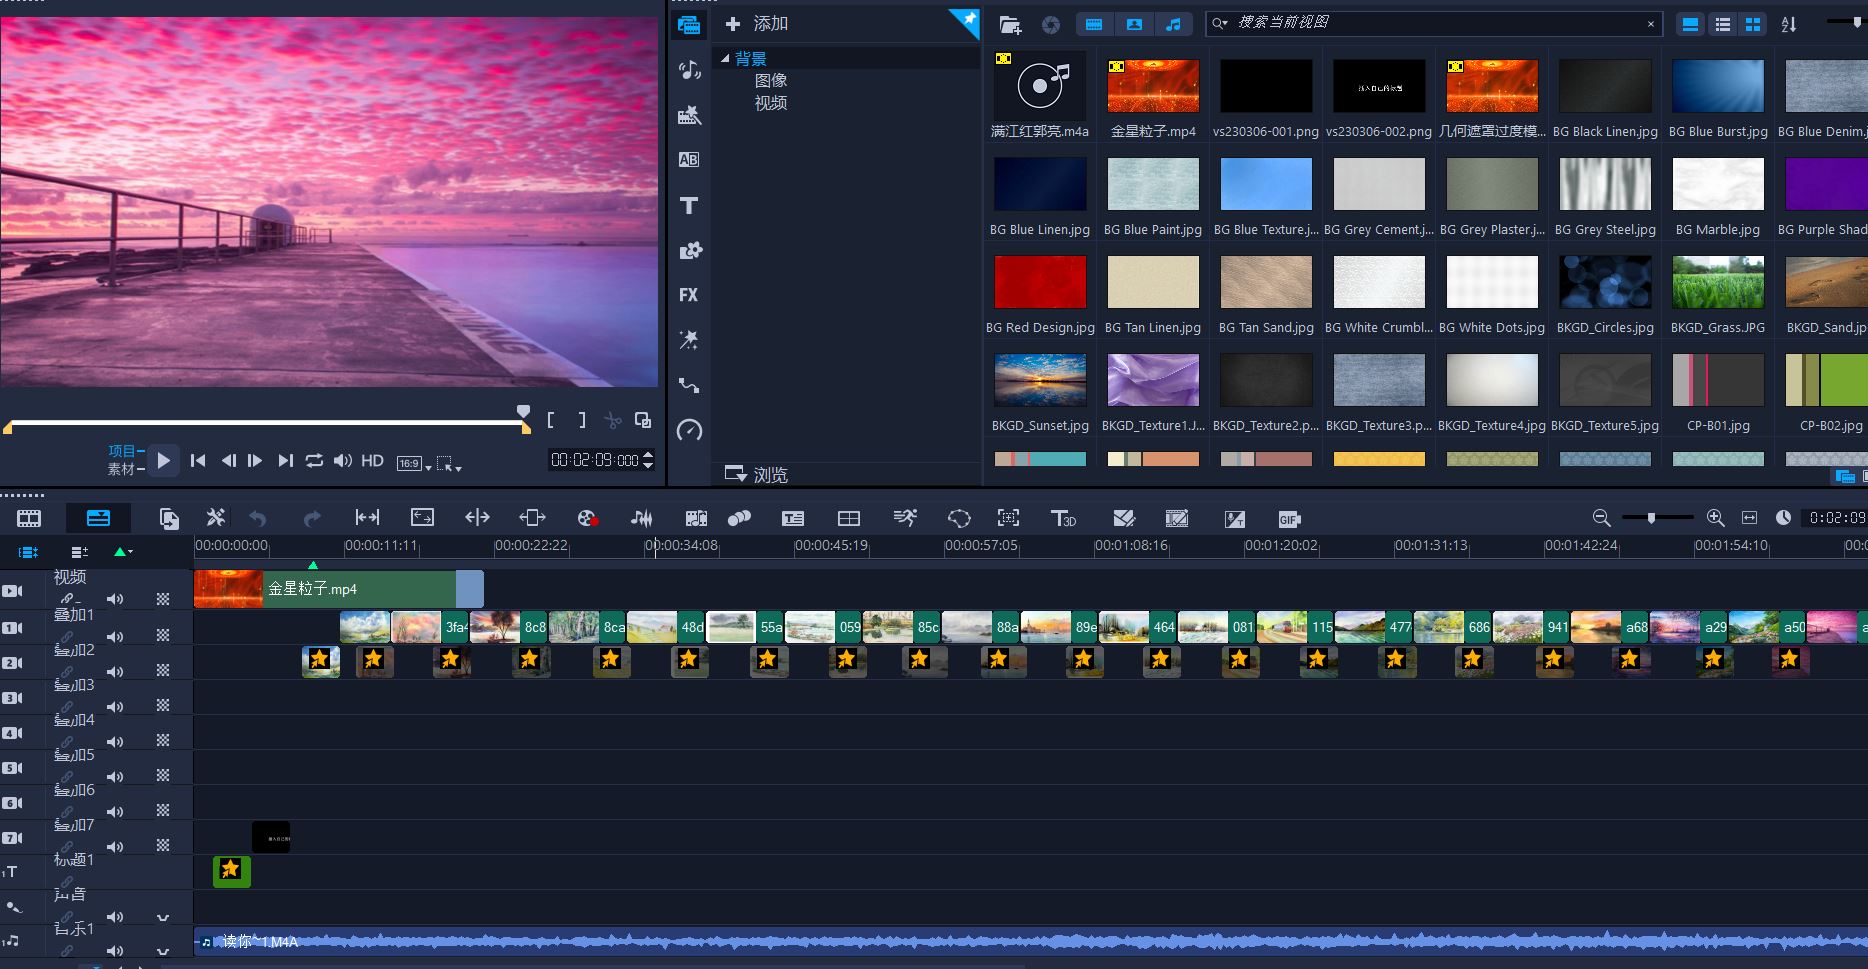Viewport: 1868px width, 969px height.
Task: Switch preview to 素材 clip mode
Action: click(121, 469)
